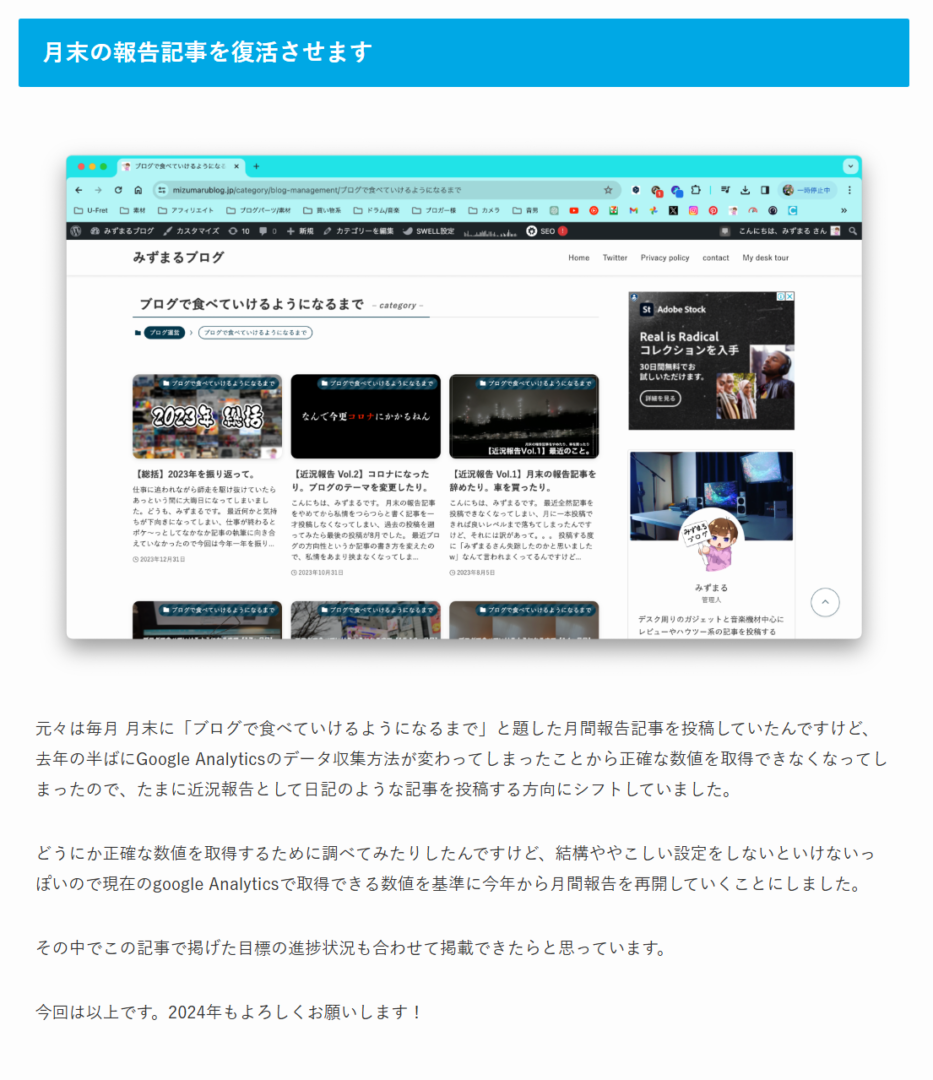Open the YouTube bookmark icon
Image resolution: width=933 pixels, height=1080 pixels.
[574, 211]
